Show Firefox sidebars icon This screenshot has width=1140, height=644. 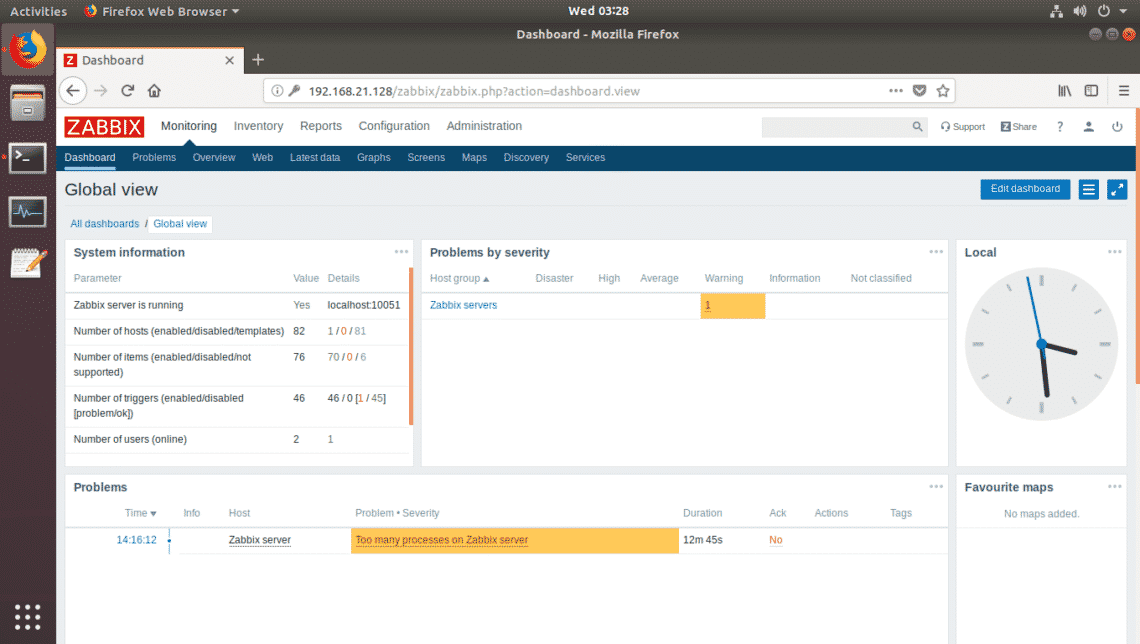[1091, 91]
